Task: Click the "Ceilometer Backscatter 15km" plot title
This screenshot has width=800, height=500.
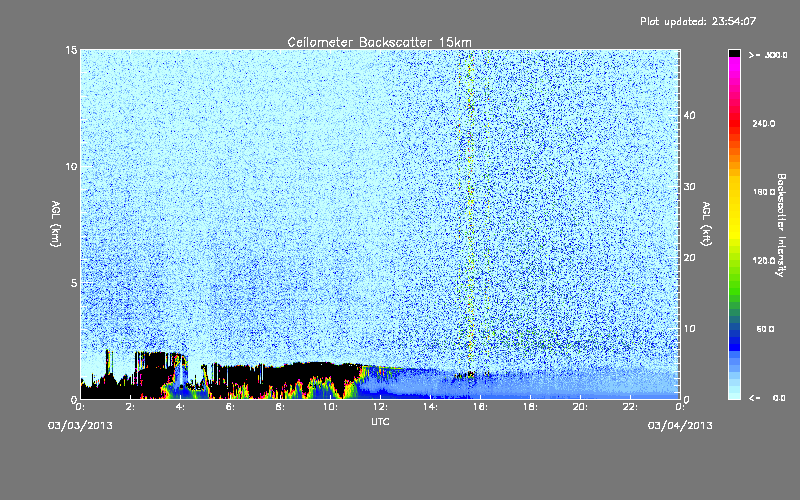Action: click(x=380, y=42)
